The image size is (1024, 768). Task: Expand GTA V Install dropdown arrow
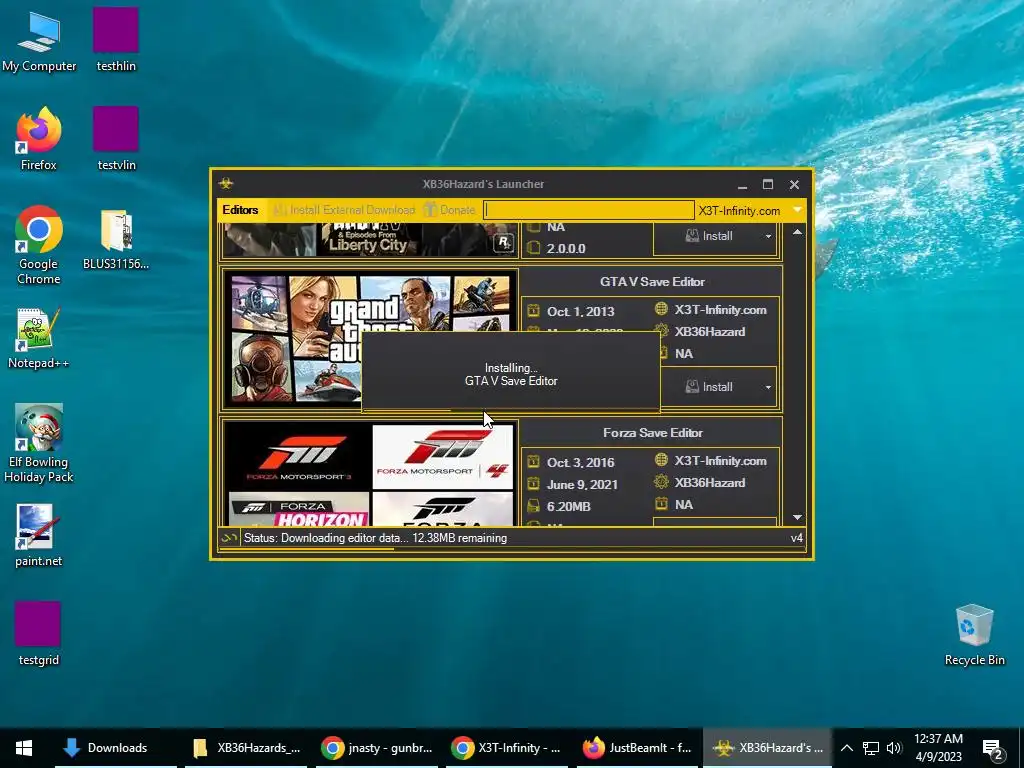pos(768,387)
